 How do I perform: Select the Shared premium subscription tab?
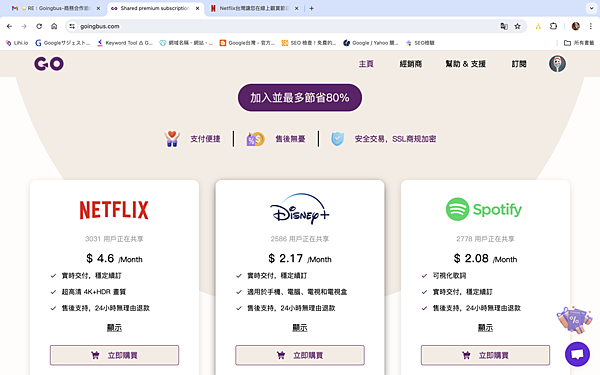(155, 8)
